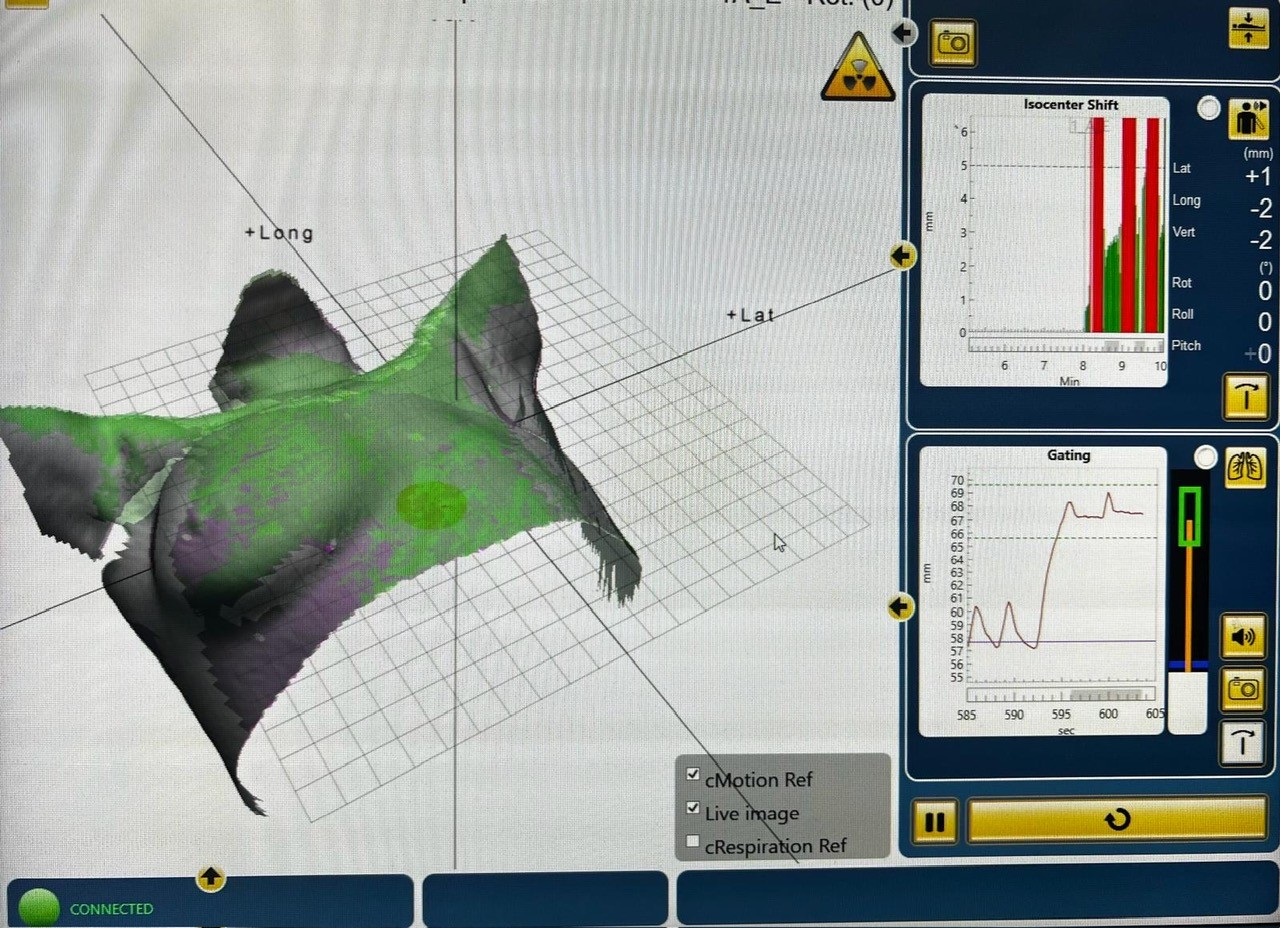
Task: Click the couch position icon at top right
Action: [1248, 28]
